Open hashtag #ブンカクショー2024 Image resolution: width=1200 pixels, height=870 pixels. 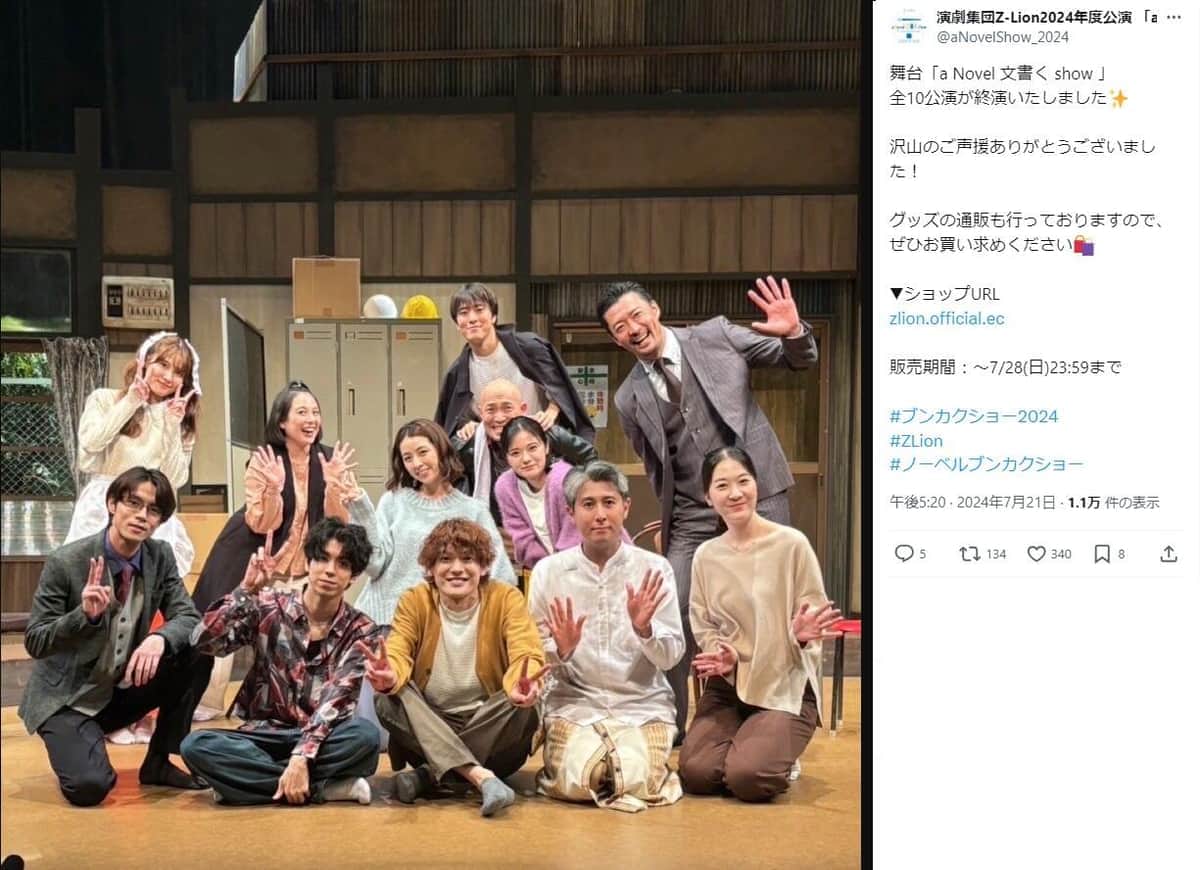[x=973, y=416]
